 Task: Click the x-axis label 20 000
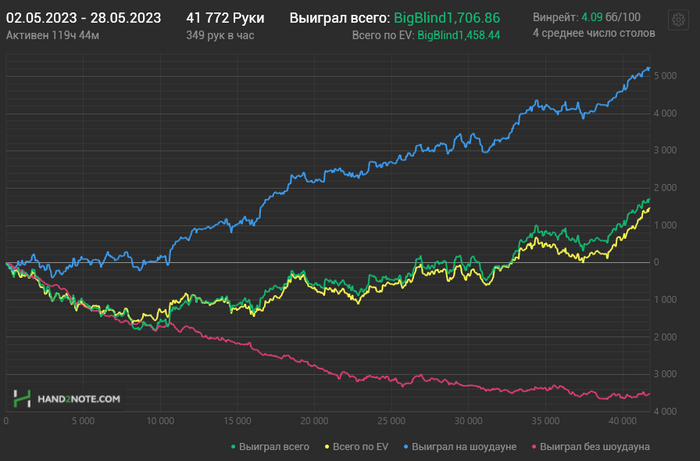click(x=314, y=421)
